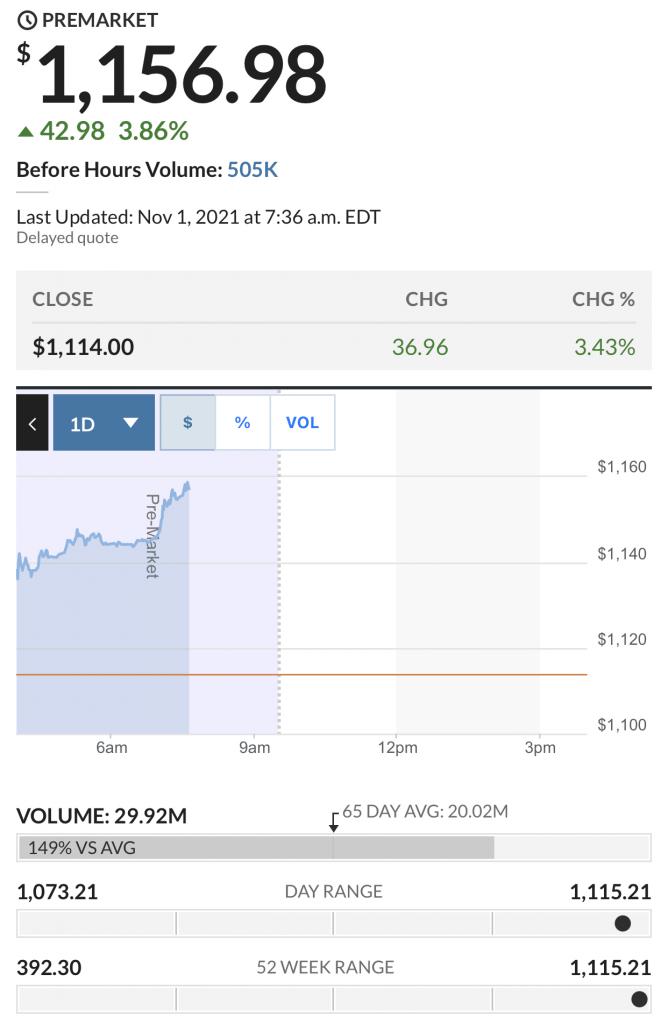Click the volume 149% VS AVG bar
The image size is (668, 1024).
click(257, 848)
